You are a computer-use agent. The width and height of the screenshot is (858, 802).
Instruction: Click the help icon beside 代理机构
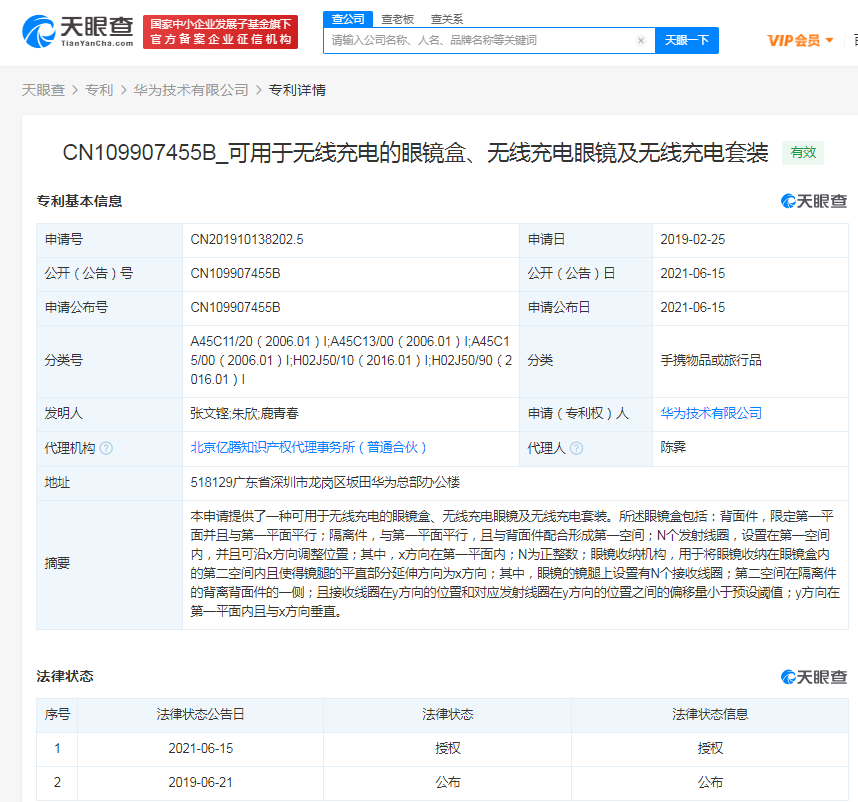click(x=107, y=448)
